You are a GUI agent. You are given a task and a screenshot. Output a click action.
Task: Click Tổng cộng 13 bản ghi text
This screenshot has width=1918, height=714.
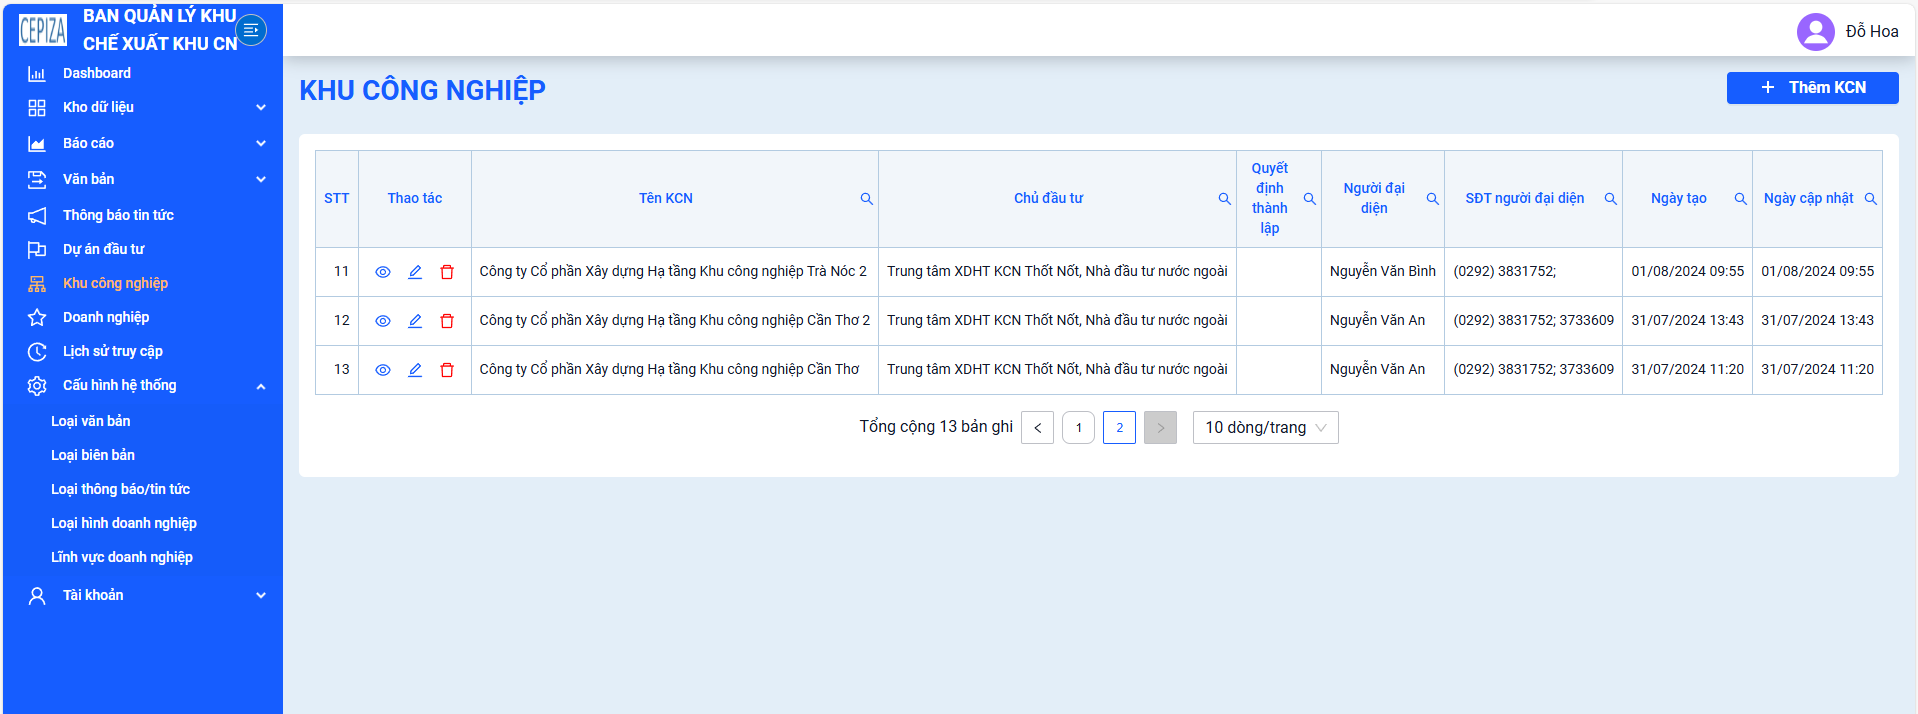click(x=936, y=427)
